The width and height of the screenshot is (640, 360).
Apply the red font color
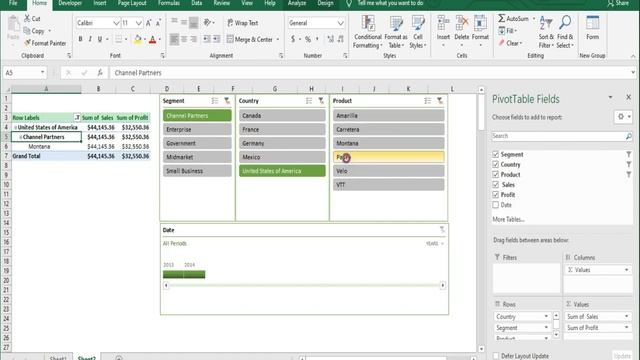(153, 39)
